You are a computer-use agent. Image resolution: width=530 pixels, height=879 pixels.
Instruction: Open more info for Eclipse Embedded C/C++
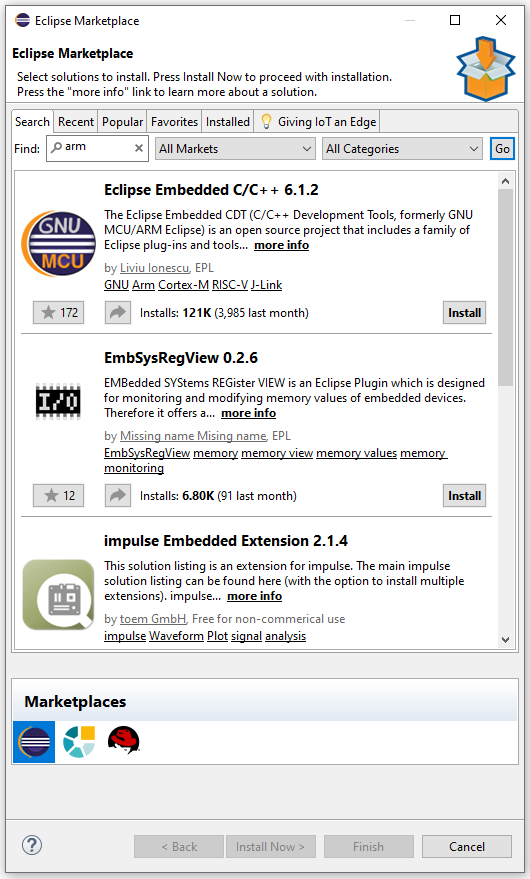[x=282, y=245]
